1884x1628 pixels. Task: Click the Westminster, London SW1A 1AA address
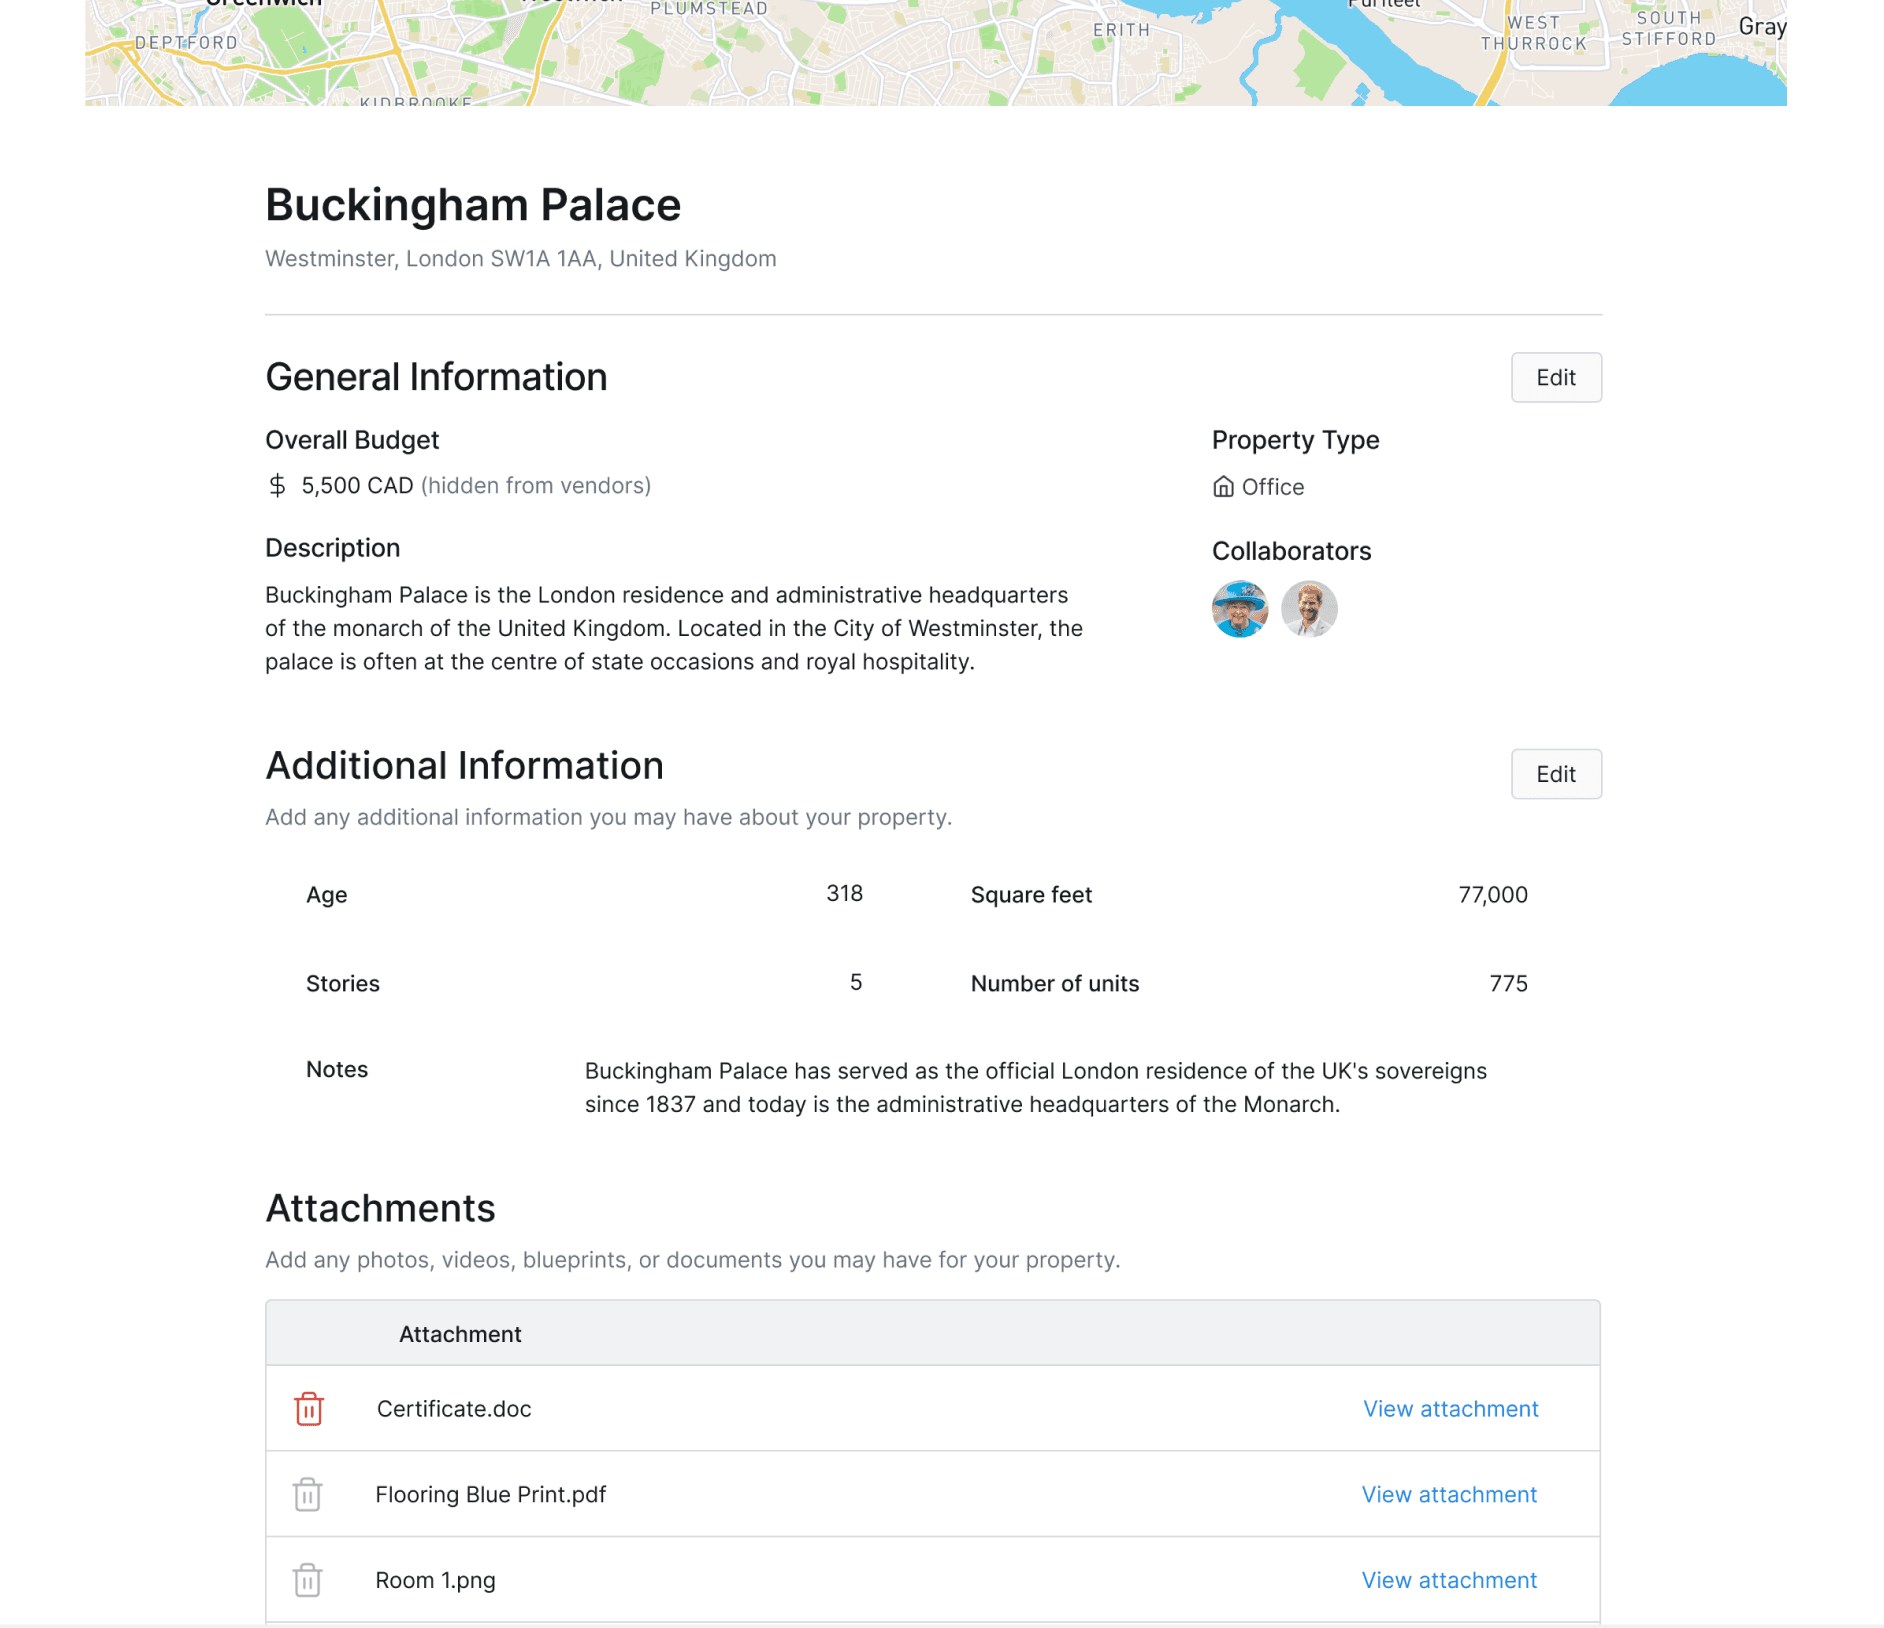click(521, 259)
